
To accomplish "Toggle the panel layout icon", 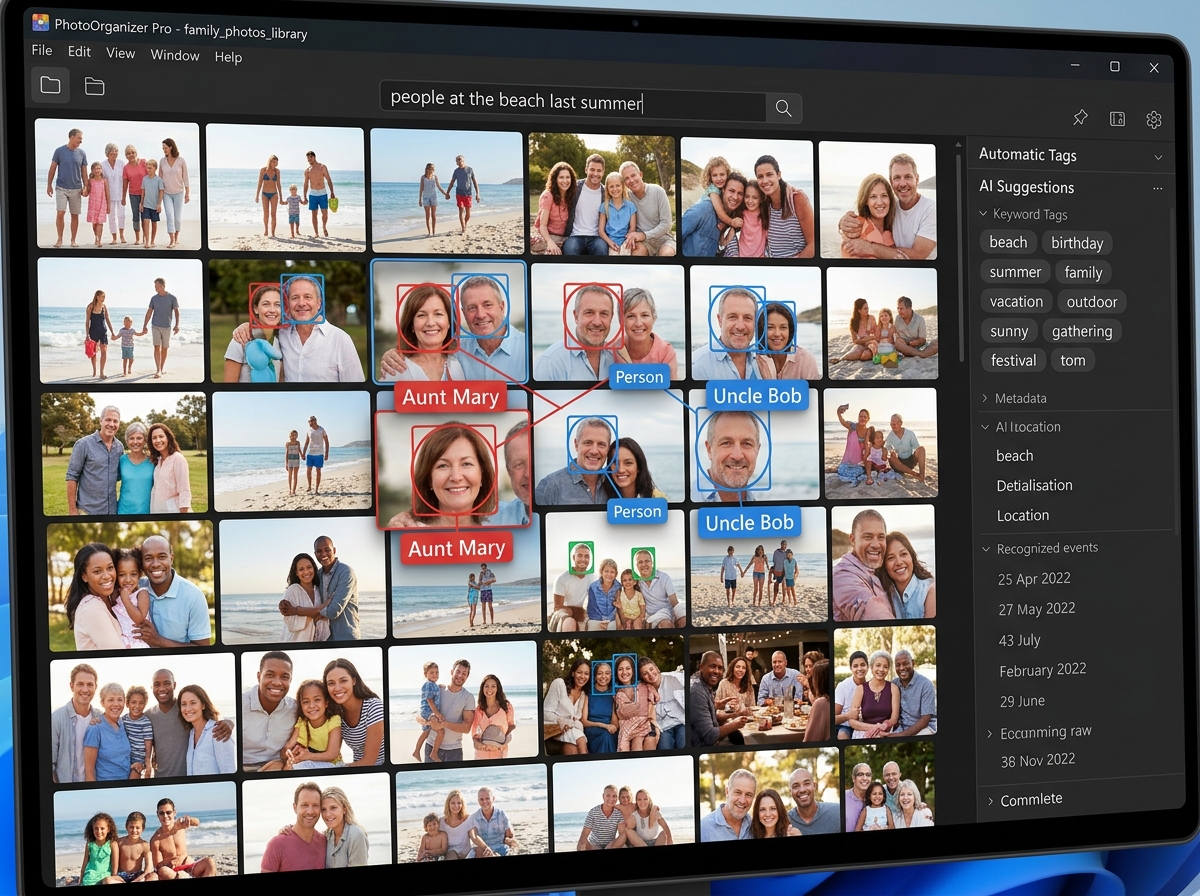I will point(1117,119).
